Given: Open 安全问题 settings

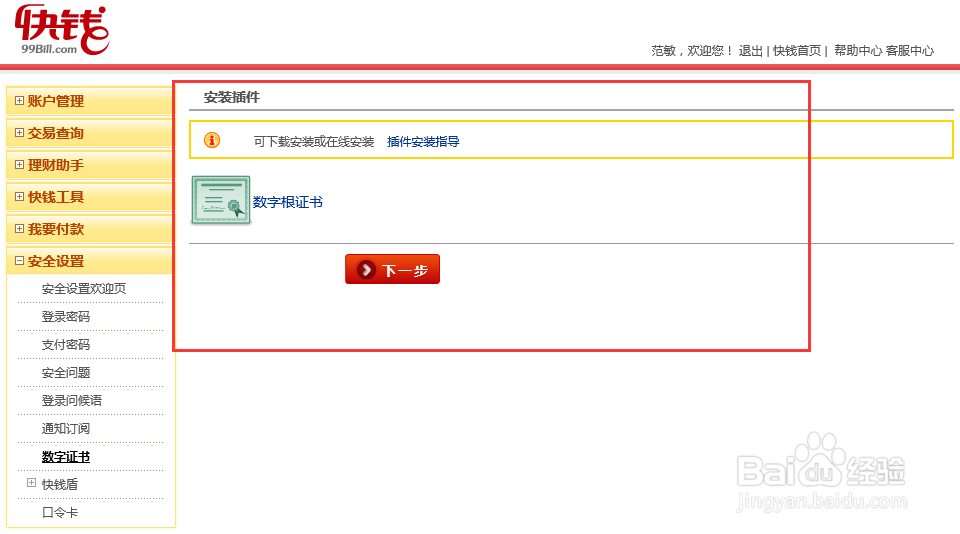Looking at the screenshot, I should [66, 372].
